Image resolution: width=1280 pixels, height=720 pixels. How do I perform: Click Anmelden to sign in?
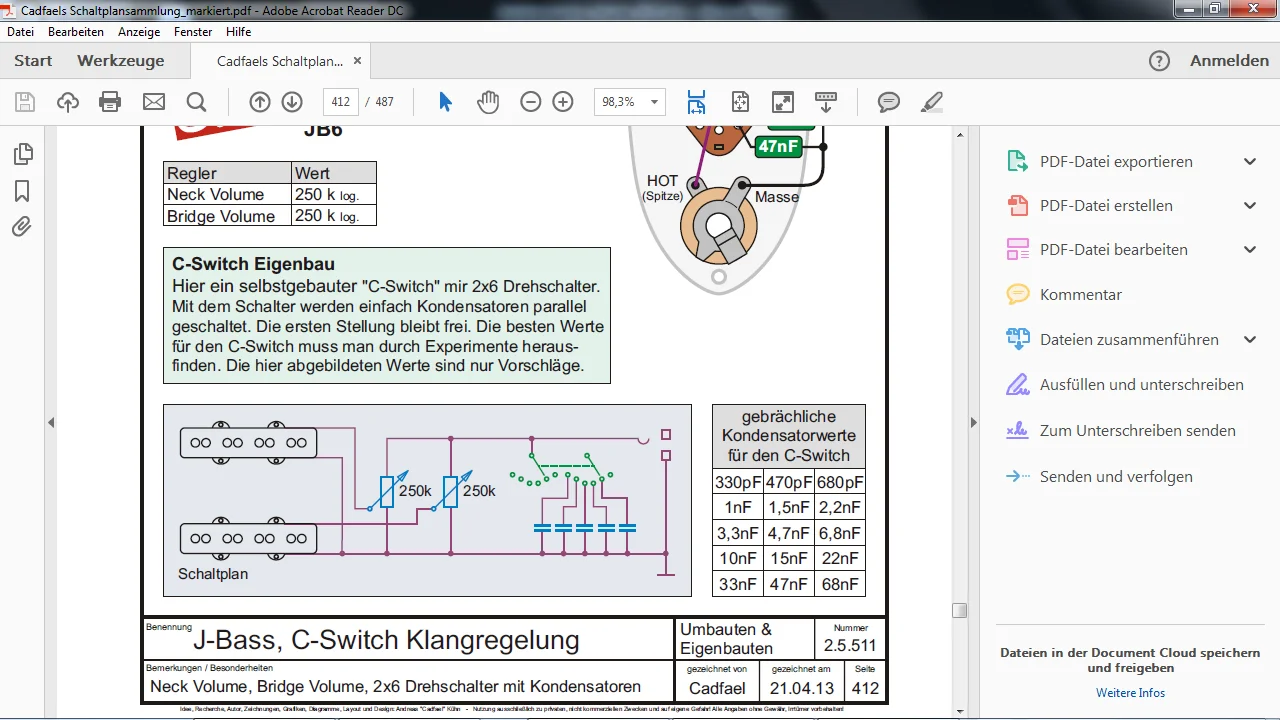tap(1229, 61)
